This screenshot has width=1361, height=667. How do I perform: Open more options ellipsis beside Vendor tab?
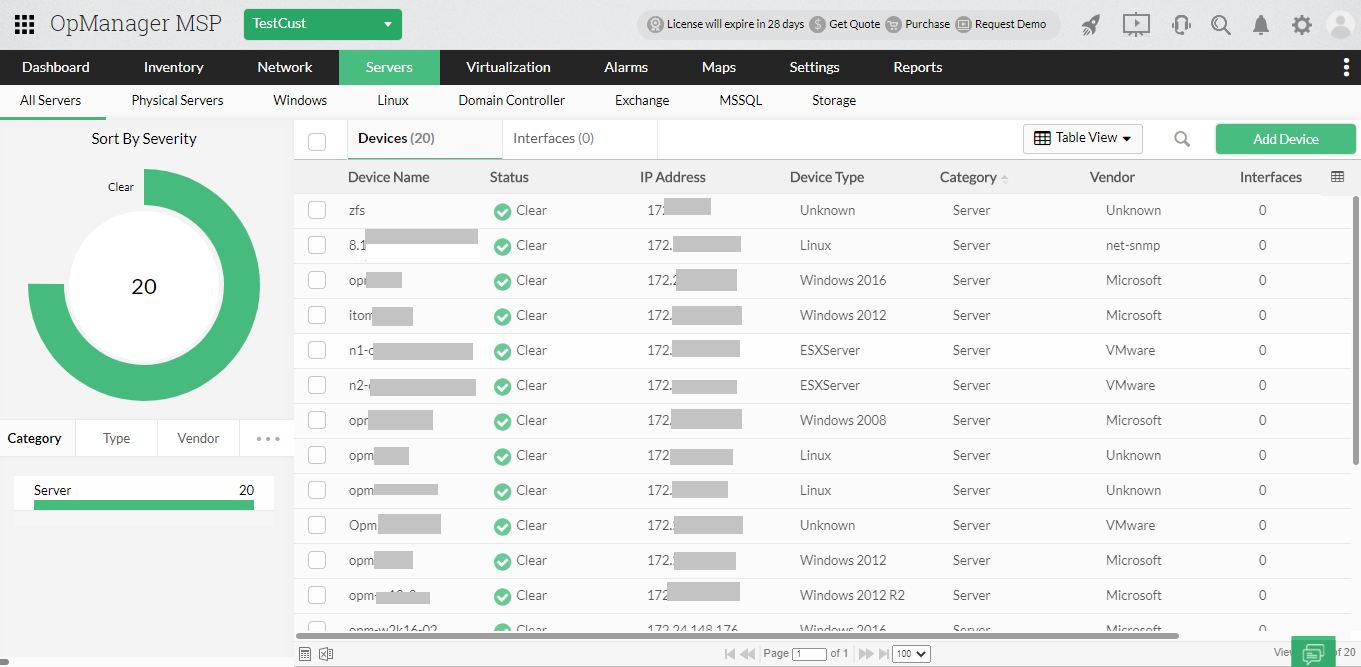[268, 438]
